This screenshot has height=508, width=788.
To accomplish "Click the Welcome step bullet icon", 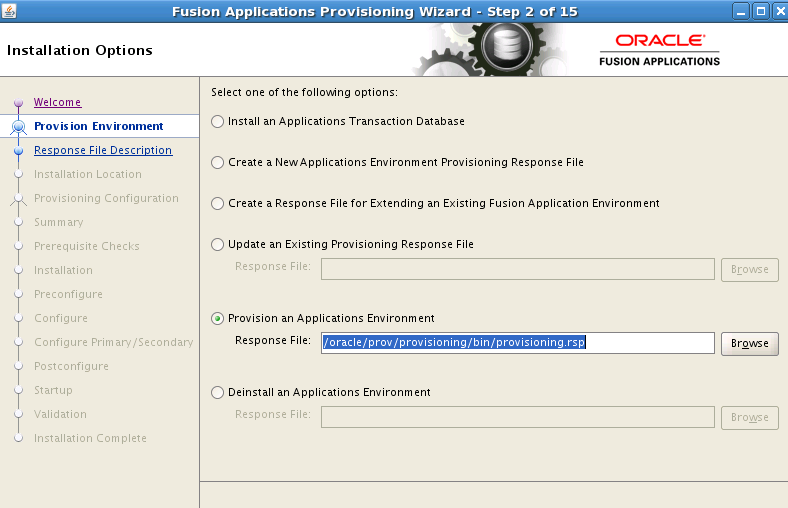I will 18,103.
